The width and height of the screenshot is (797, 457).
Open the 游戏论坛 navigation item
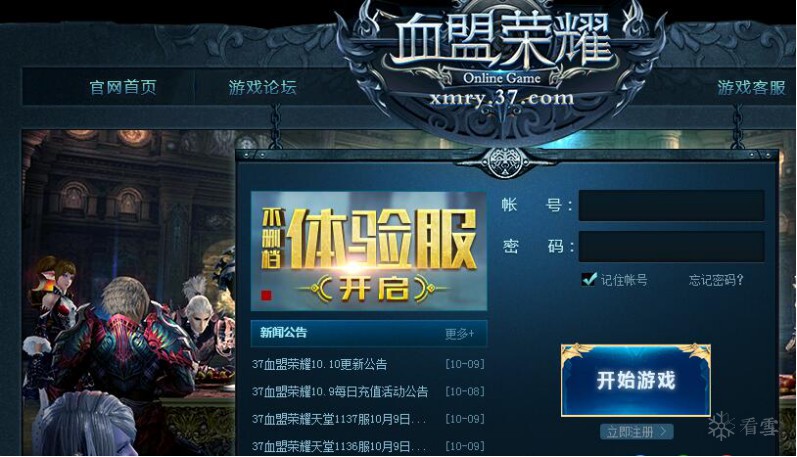click(262, 87)
